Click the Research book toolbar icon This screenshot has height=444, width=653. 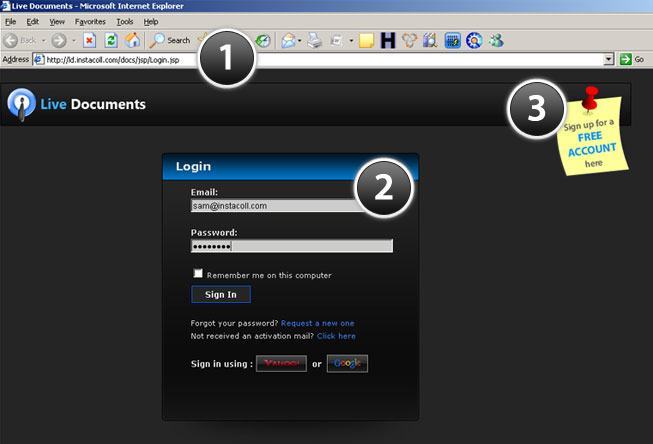(430, 40)
